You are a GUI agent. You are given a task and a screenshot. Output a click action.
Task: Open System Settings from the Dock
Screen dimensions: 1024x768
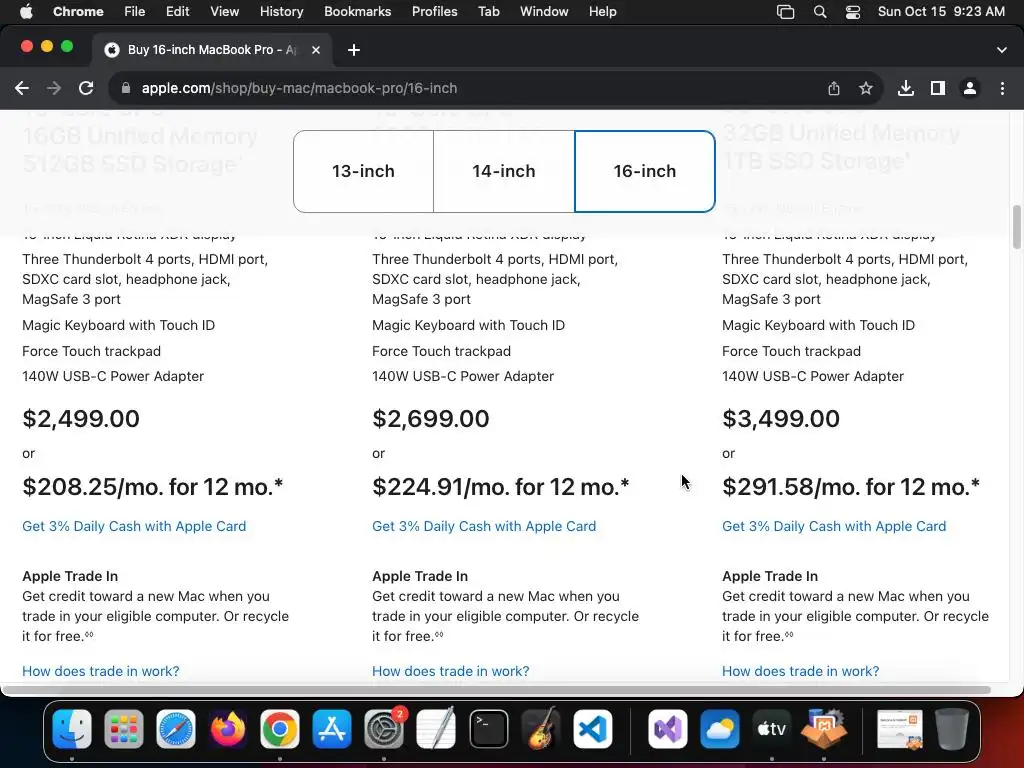(384, 729)
